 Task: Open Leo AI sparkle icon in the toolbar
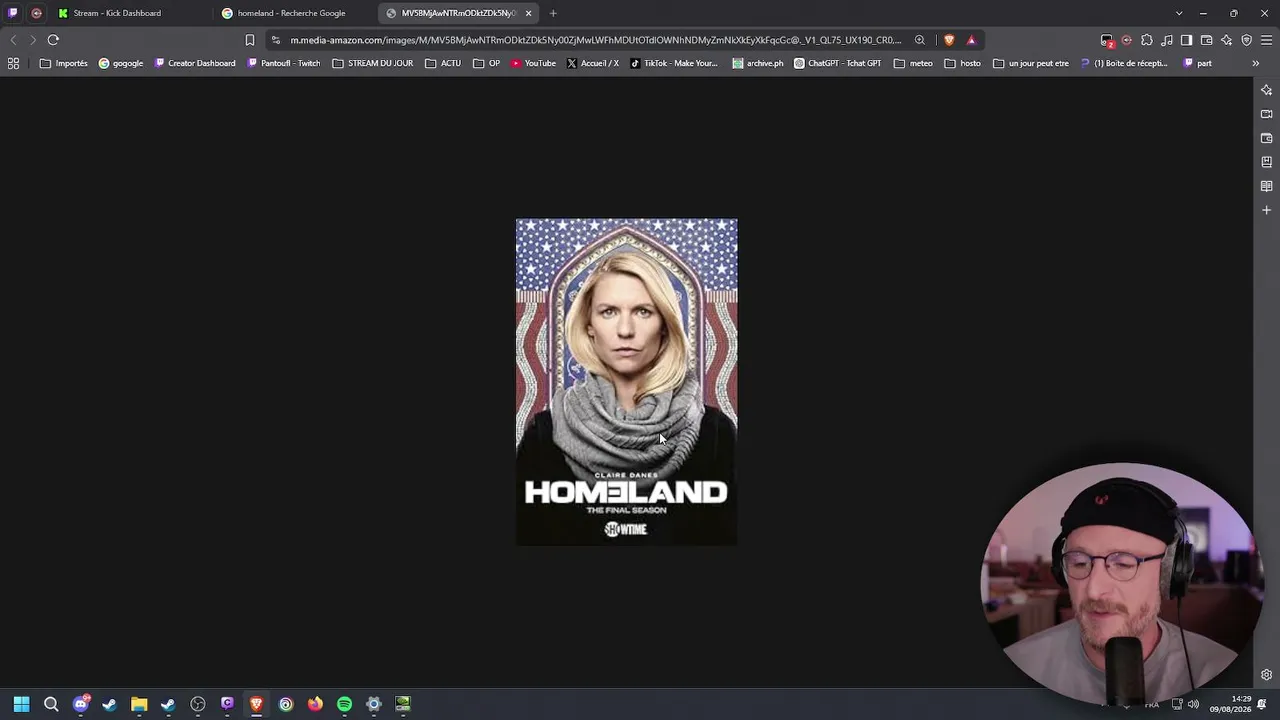1227,40
